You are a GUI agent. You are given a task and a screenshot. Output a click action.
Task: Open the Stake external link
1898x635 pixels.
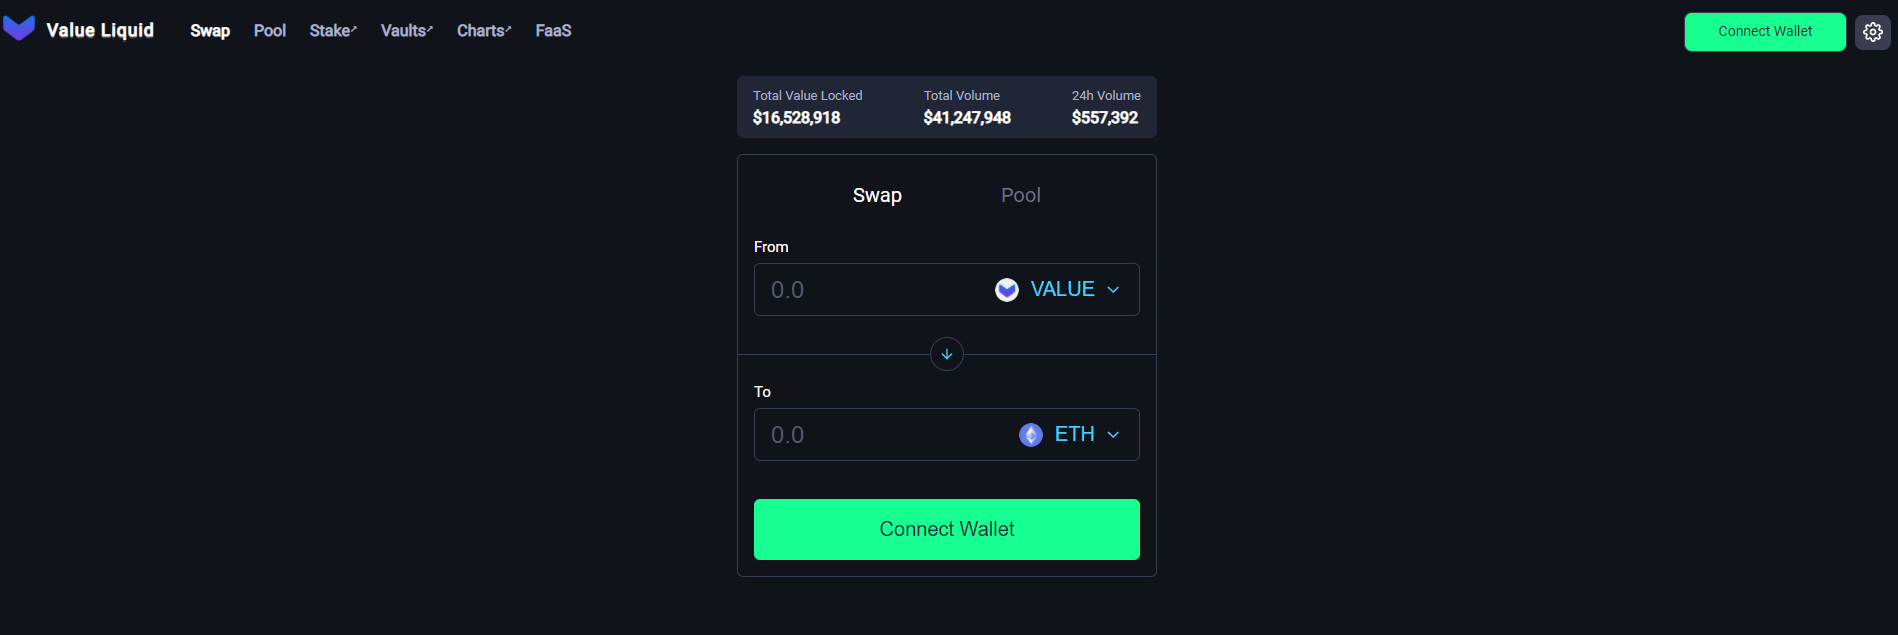coord(333,31)
